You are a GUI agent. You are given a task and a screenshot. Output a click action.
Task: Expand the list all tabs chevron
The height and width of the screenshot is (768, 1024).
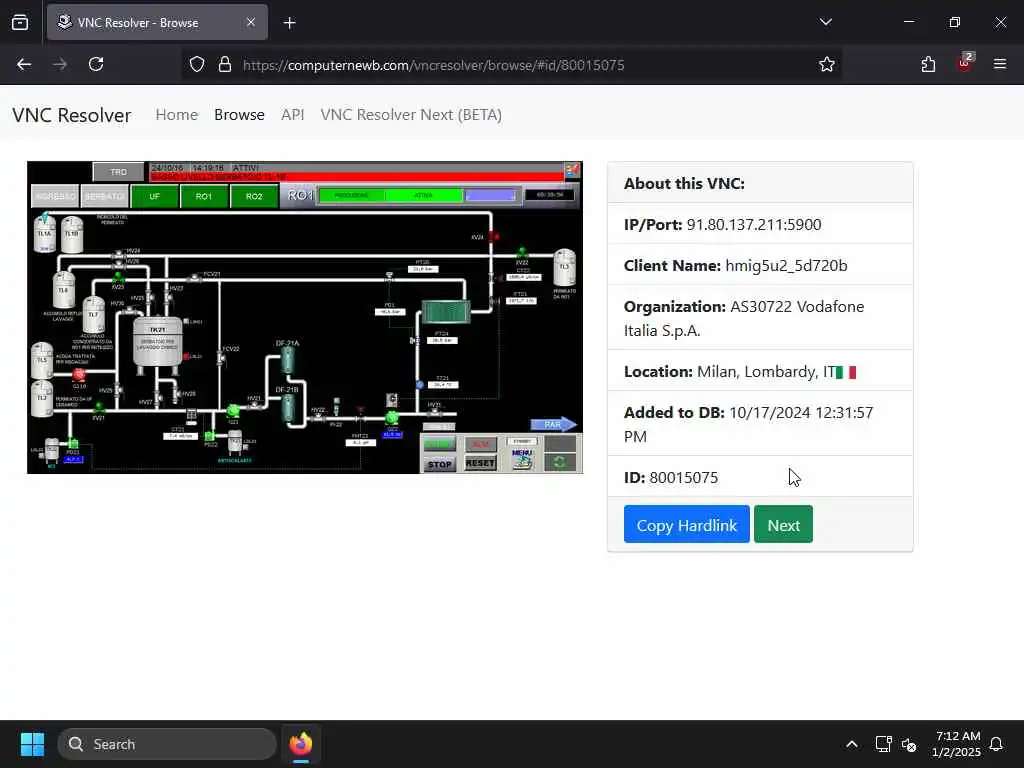click(825, 22)
